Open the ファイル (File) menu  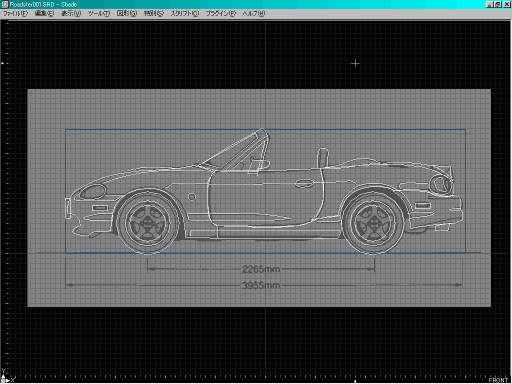15,13
